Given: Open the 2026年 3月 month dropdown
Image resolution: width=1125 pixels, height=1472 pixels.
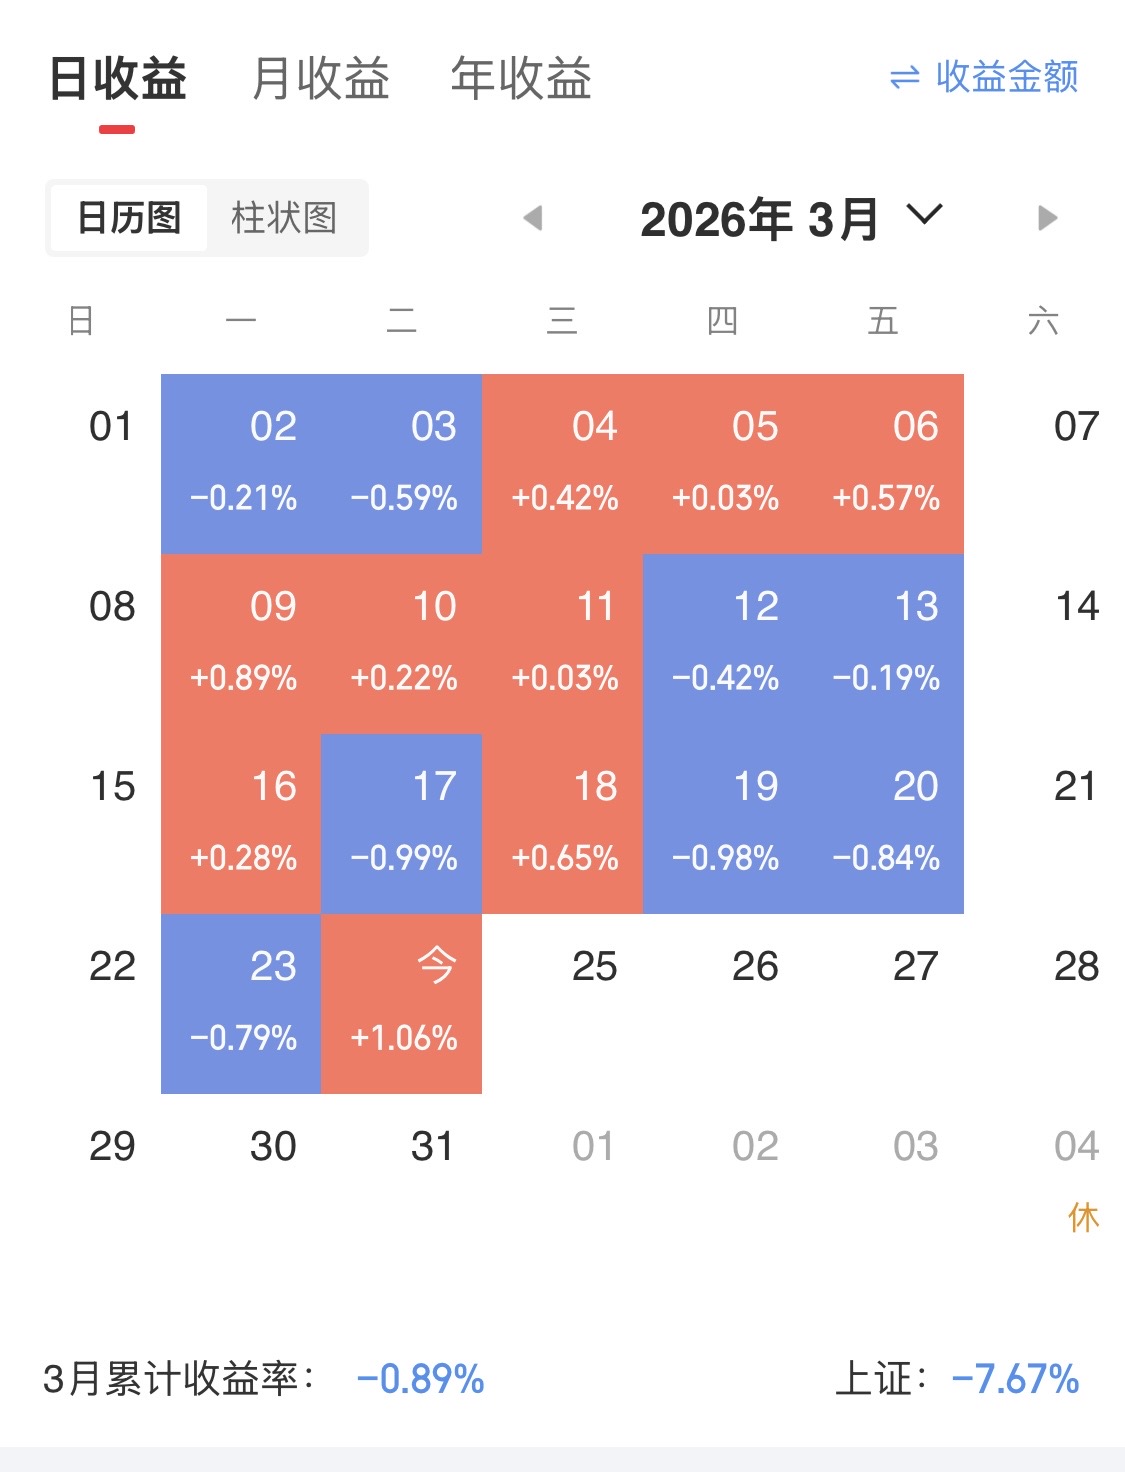Looking at the screenshot, I should coord(758,219).
